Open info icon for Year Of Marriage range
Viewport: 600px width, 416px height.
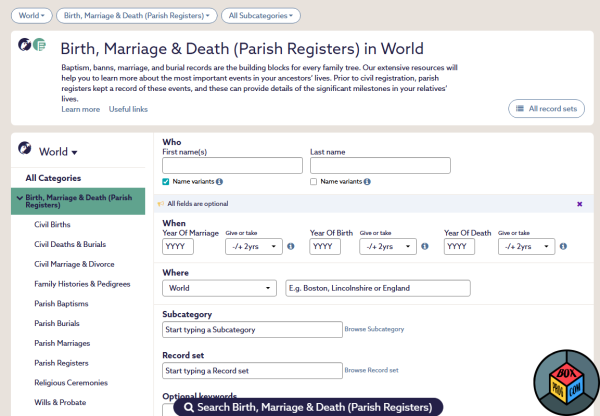(x=291, y=246)
